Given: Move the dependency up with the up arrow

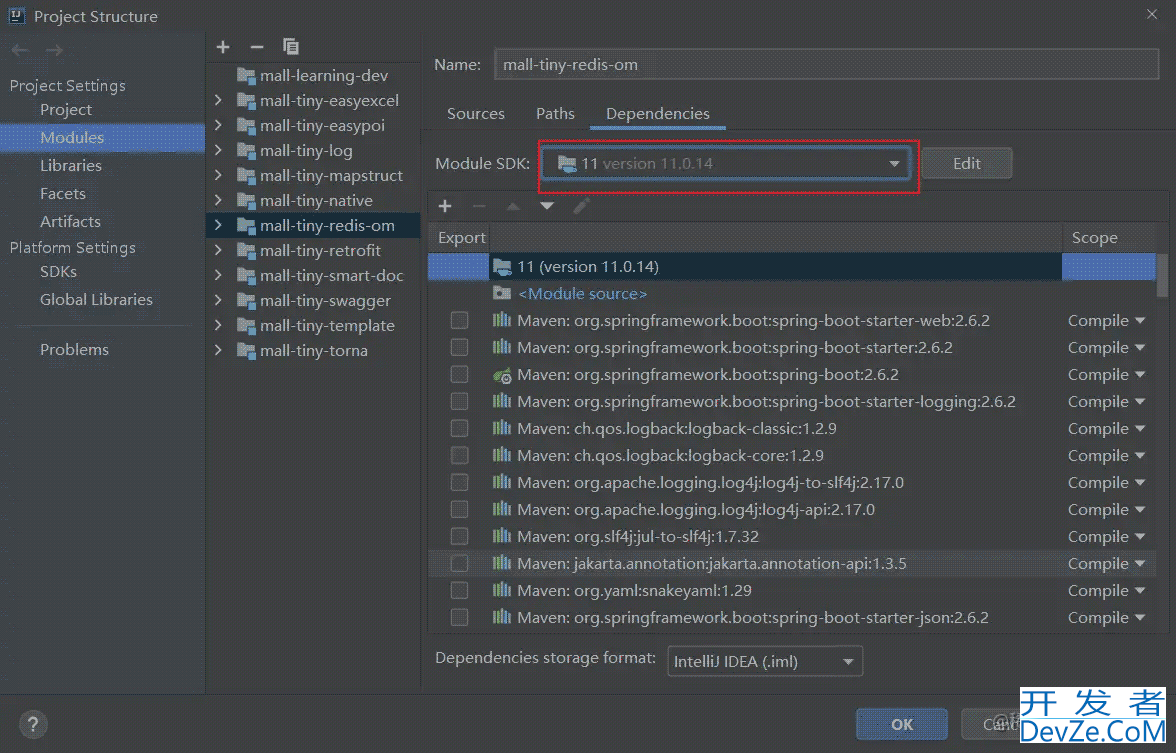Looking at the screenshot, I should 513,206.
